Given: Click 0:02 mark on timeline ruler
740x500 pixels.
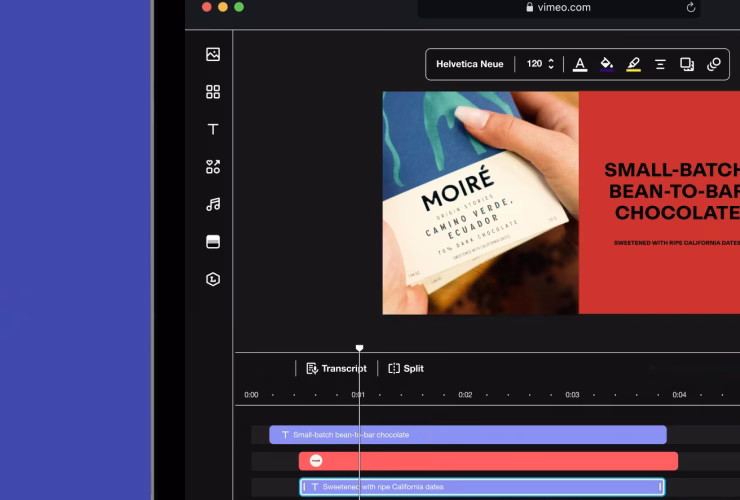Looking at the screenshot, I should click(465, 395).
